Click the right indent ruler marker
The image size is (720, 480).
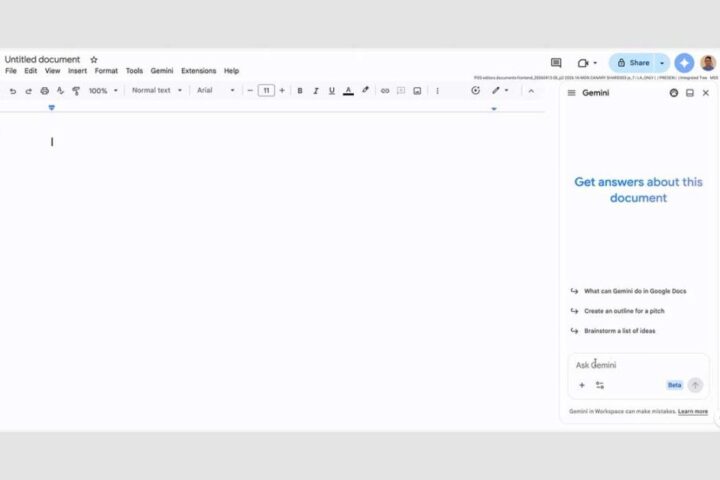494,109
